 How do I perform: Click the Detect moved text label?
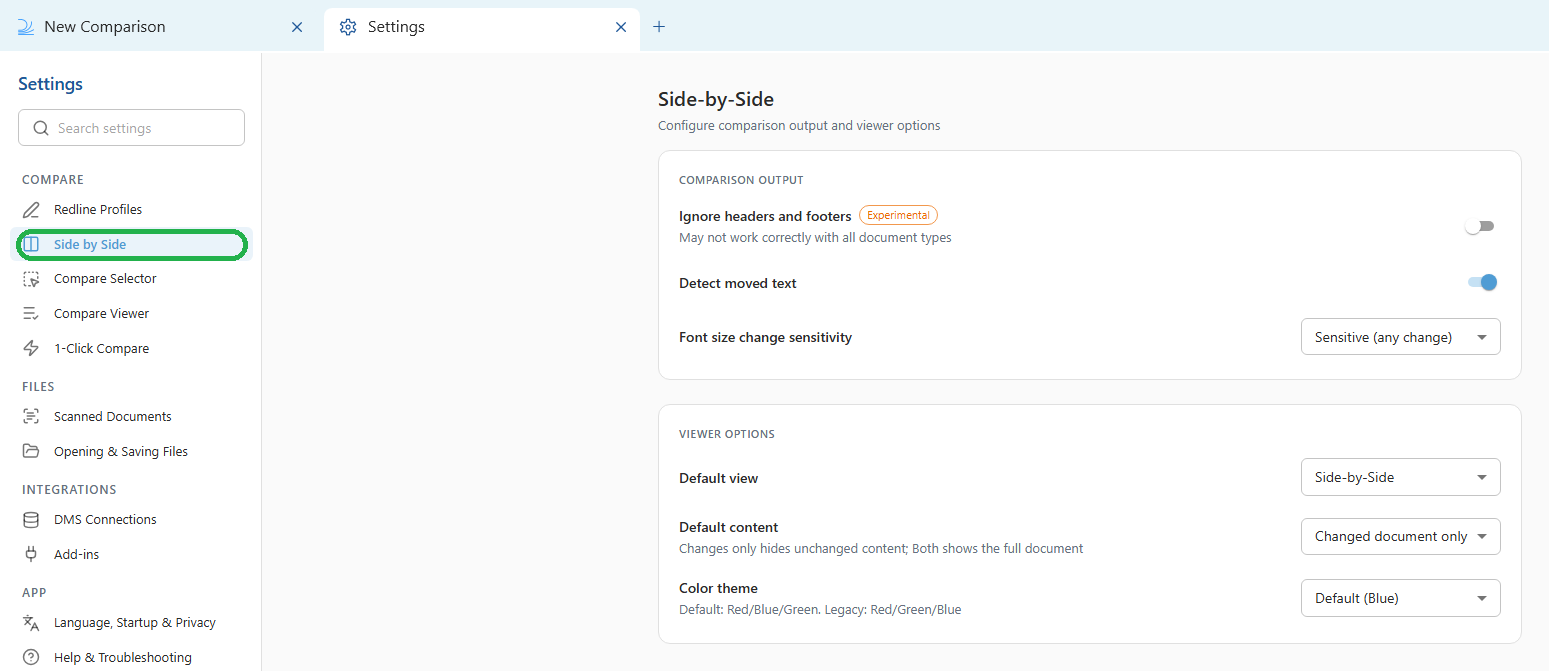pyautogui.click(x=738, y=283)
